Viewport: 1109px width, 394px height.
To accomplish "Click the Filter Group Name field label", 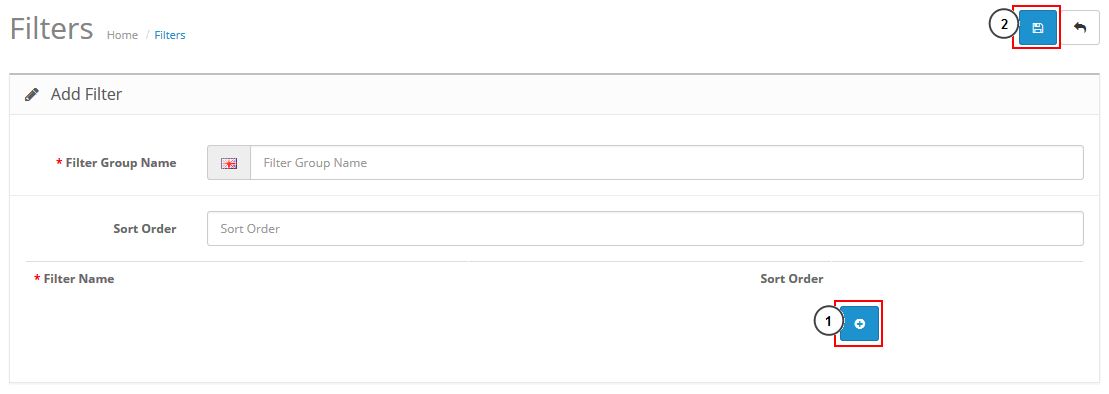I will [121, 163].
